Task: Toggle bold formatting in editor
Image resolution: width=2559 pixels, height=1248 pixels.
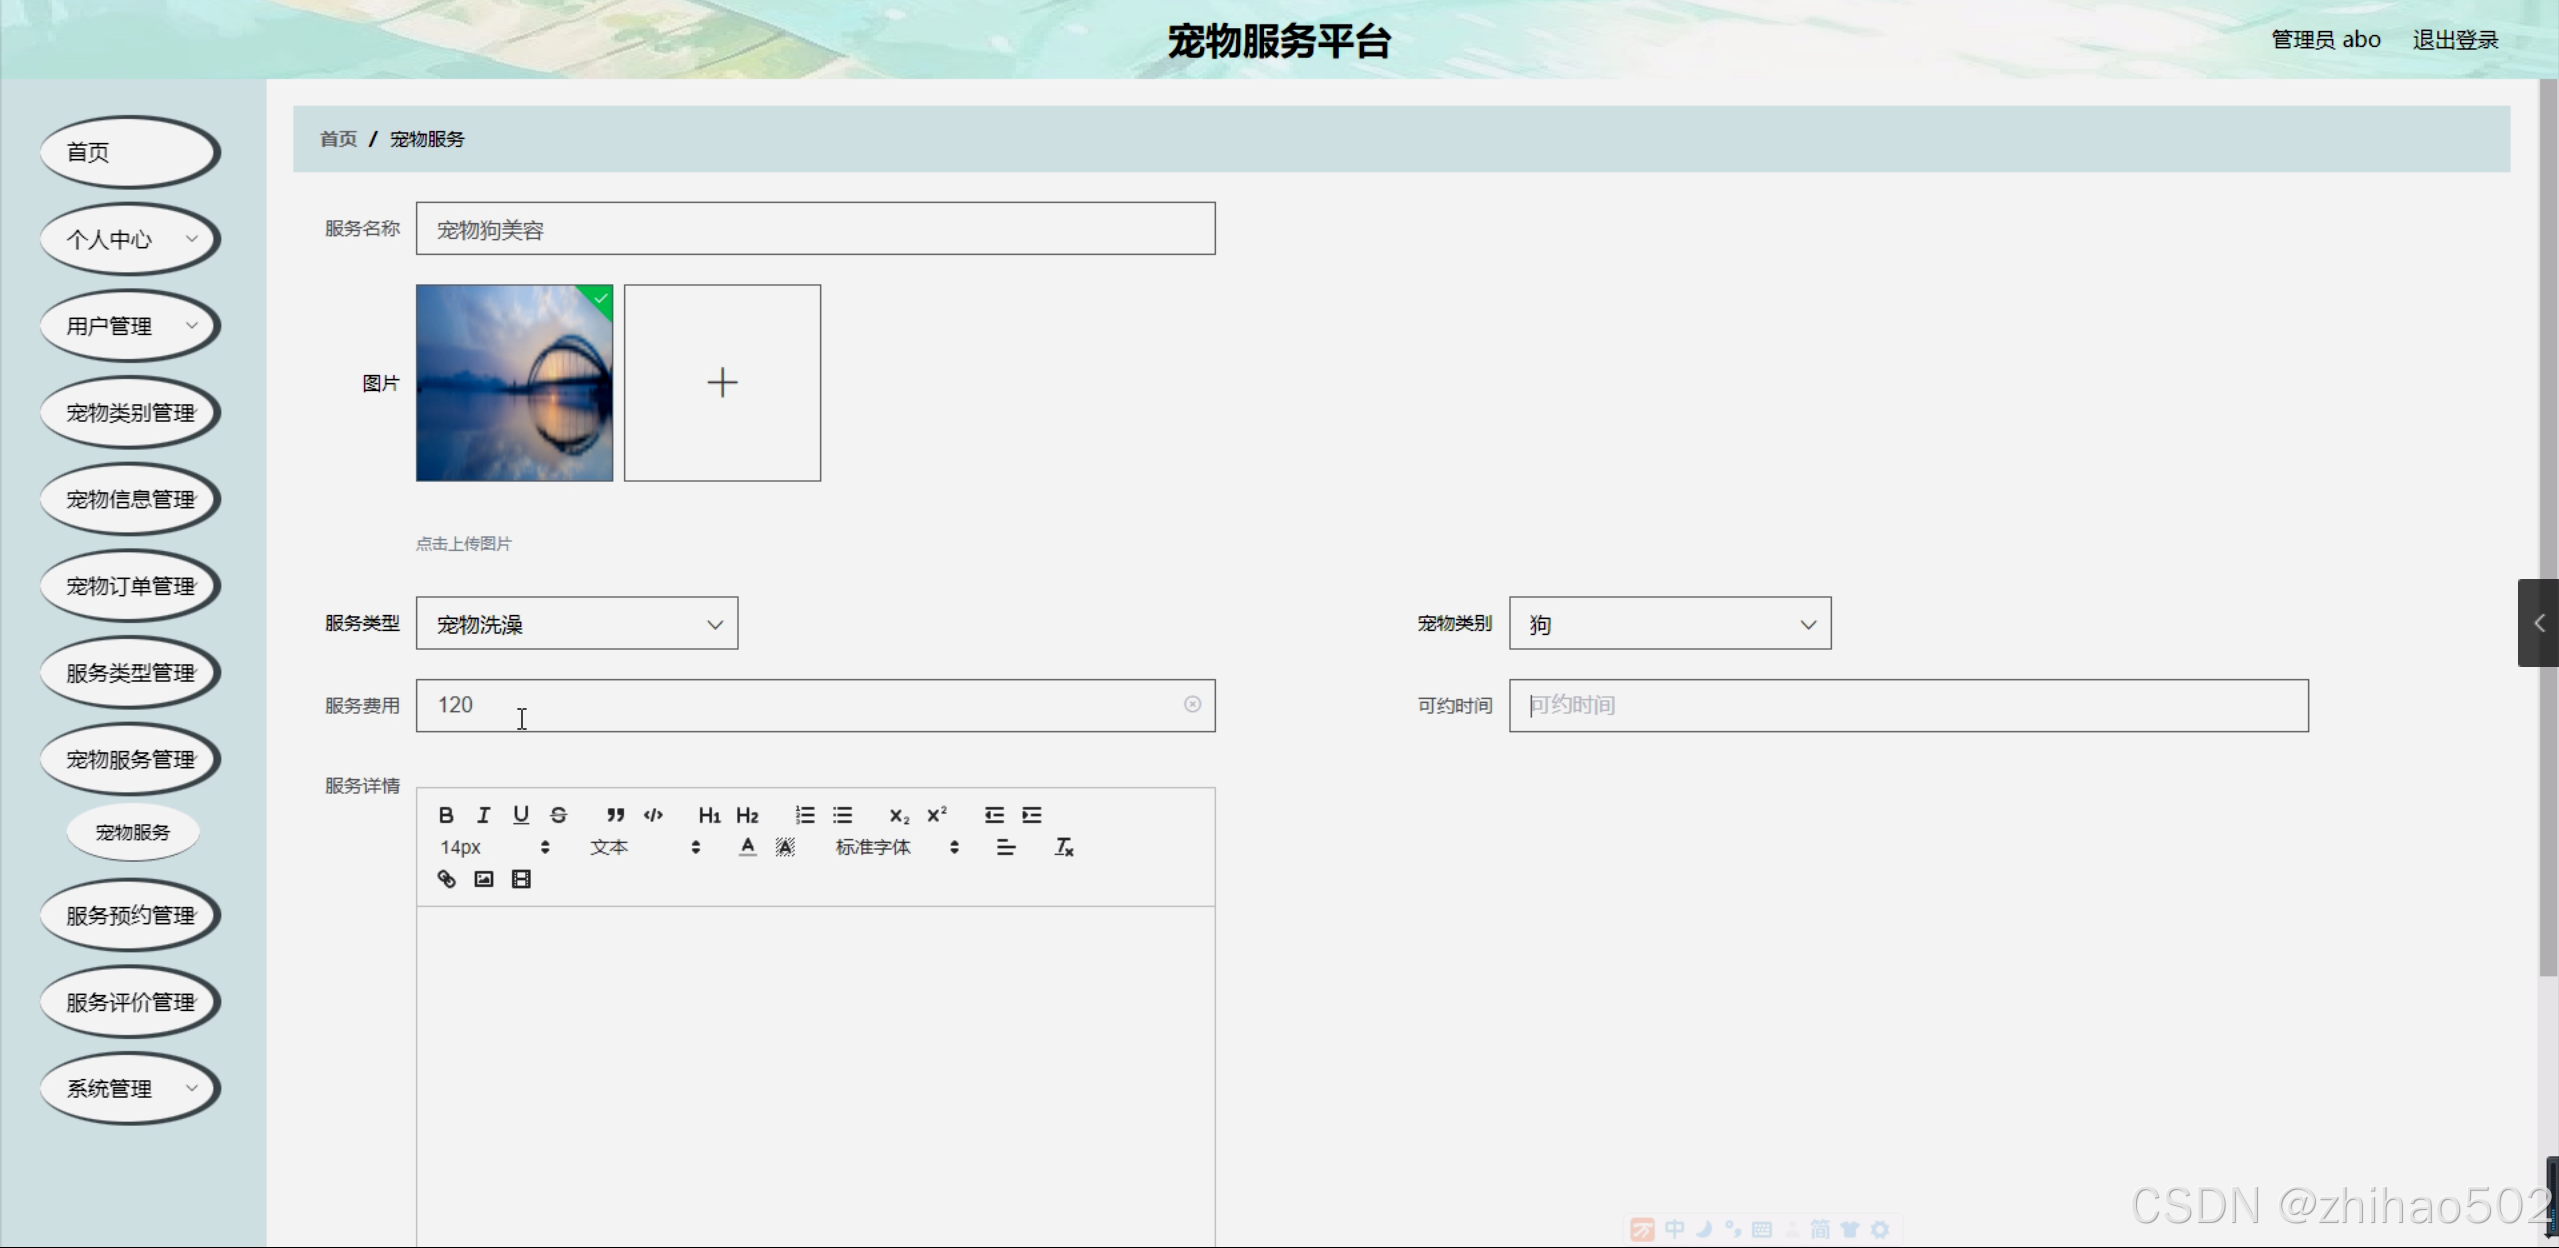Action: [446, 815]
